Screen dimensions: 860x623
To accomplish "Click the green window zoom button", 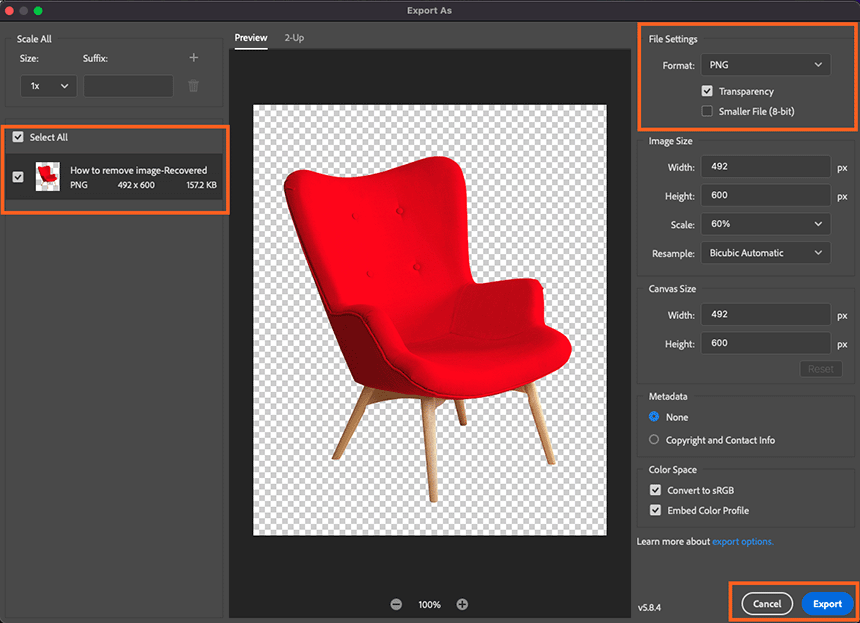I will (38, 10).
